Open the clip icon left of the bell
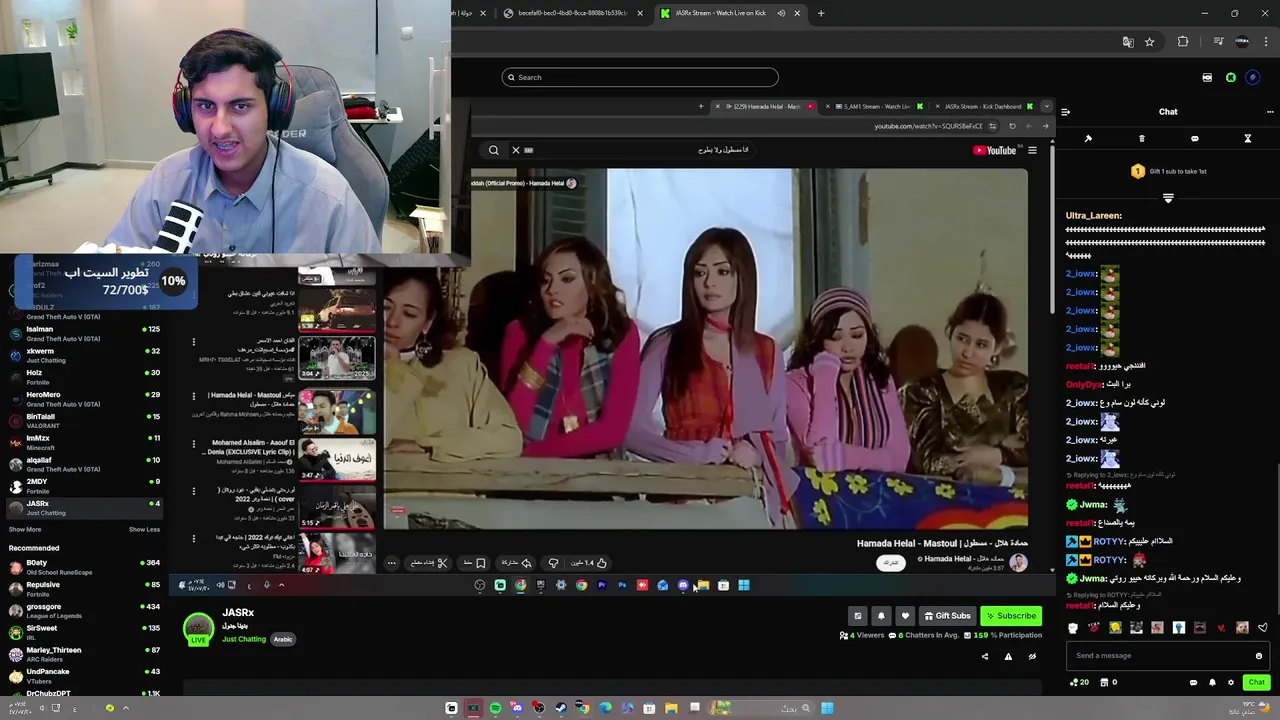 point(857,616)
